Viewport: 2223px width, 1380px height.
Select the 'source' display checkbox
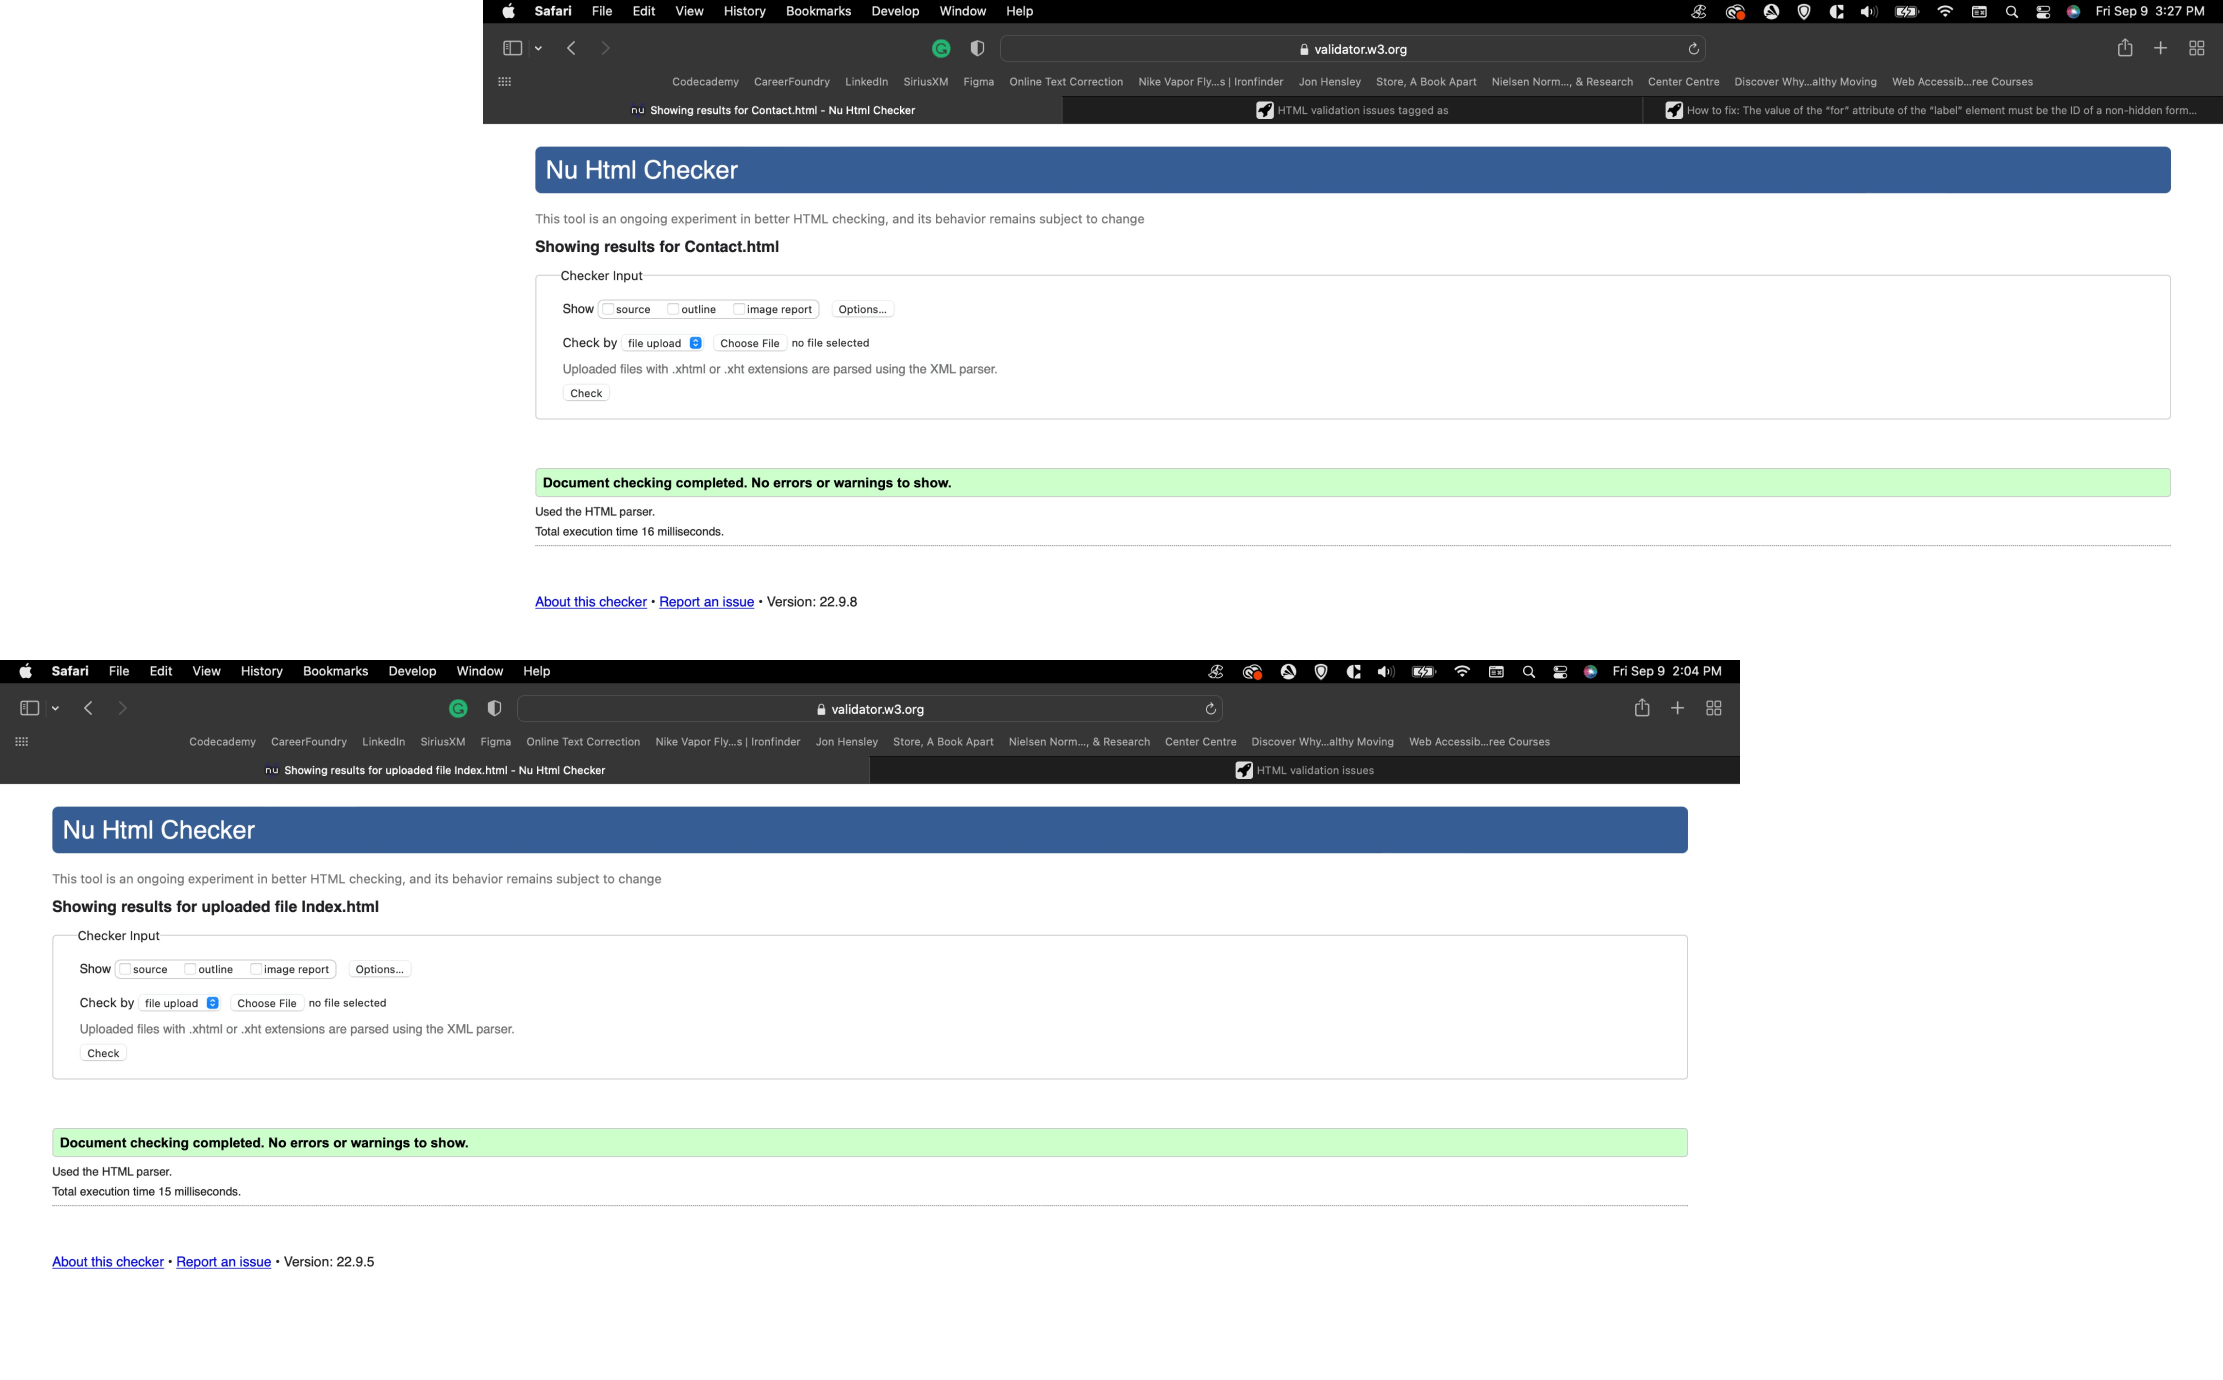point(609,308)
